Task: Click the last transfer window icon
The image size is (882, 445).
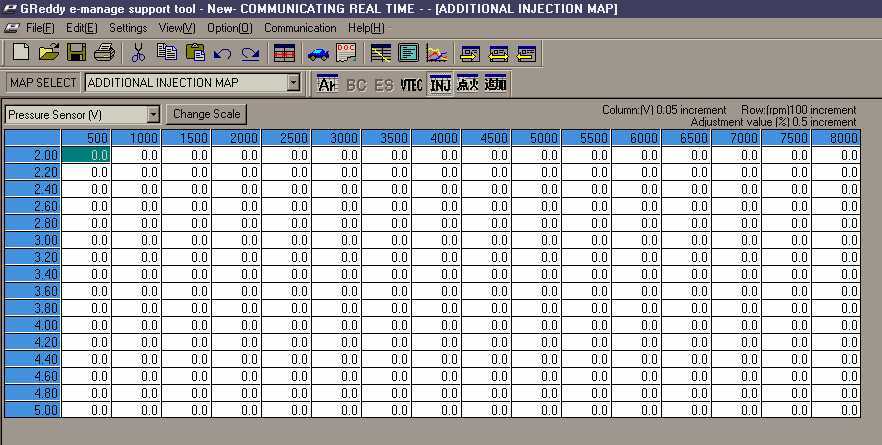Action: tap(526, 53)
